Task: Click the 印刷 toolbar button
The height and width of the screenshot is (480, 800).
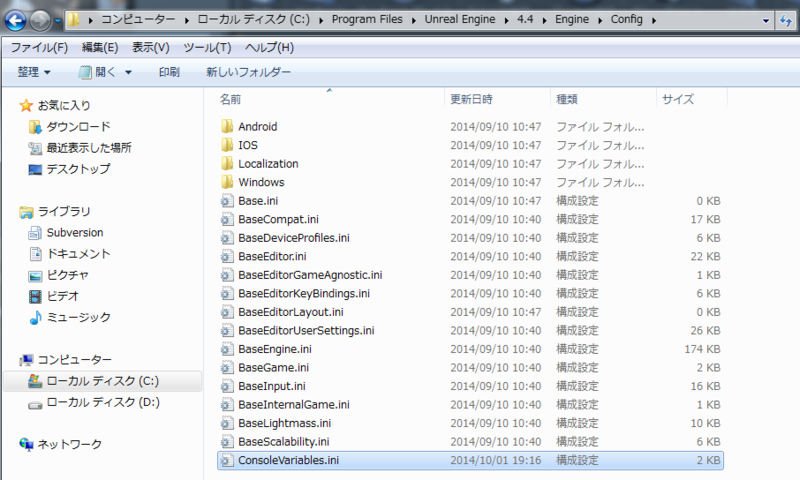Action: (x=169, y=72)
